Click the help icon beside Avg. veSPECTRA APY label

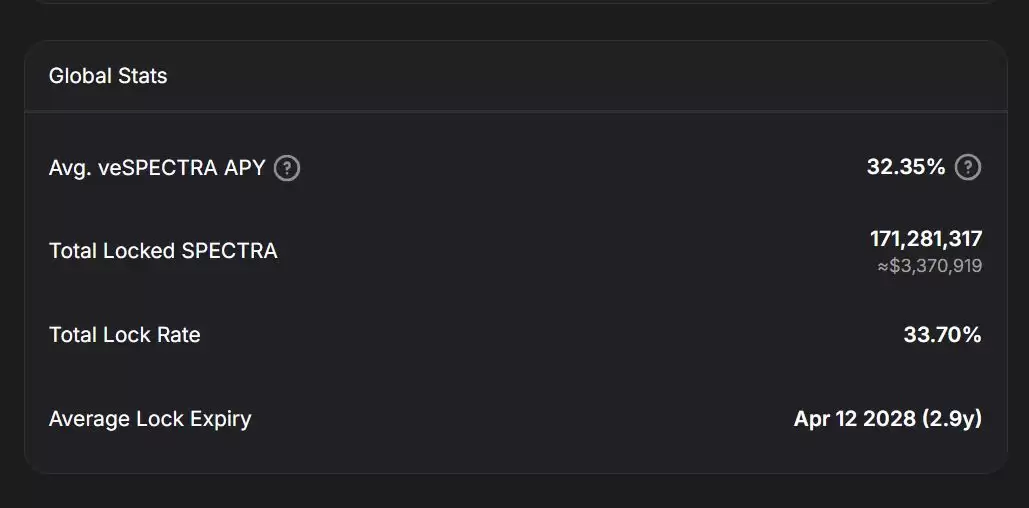tap(287, 168)
